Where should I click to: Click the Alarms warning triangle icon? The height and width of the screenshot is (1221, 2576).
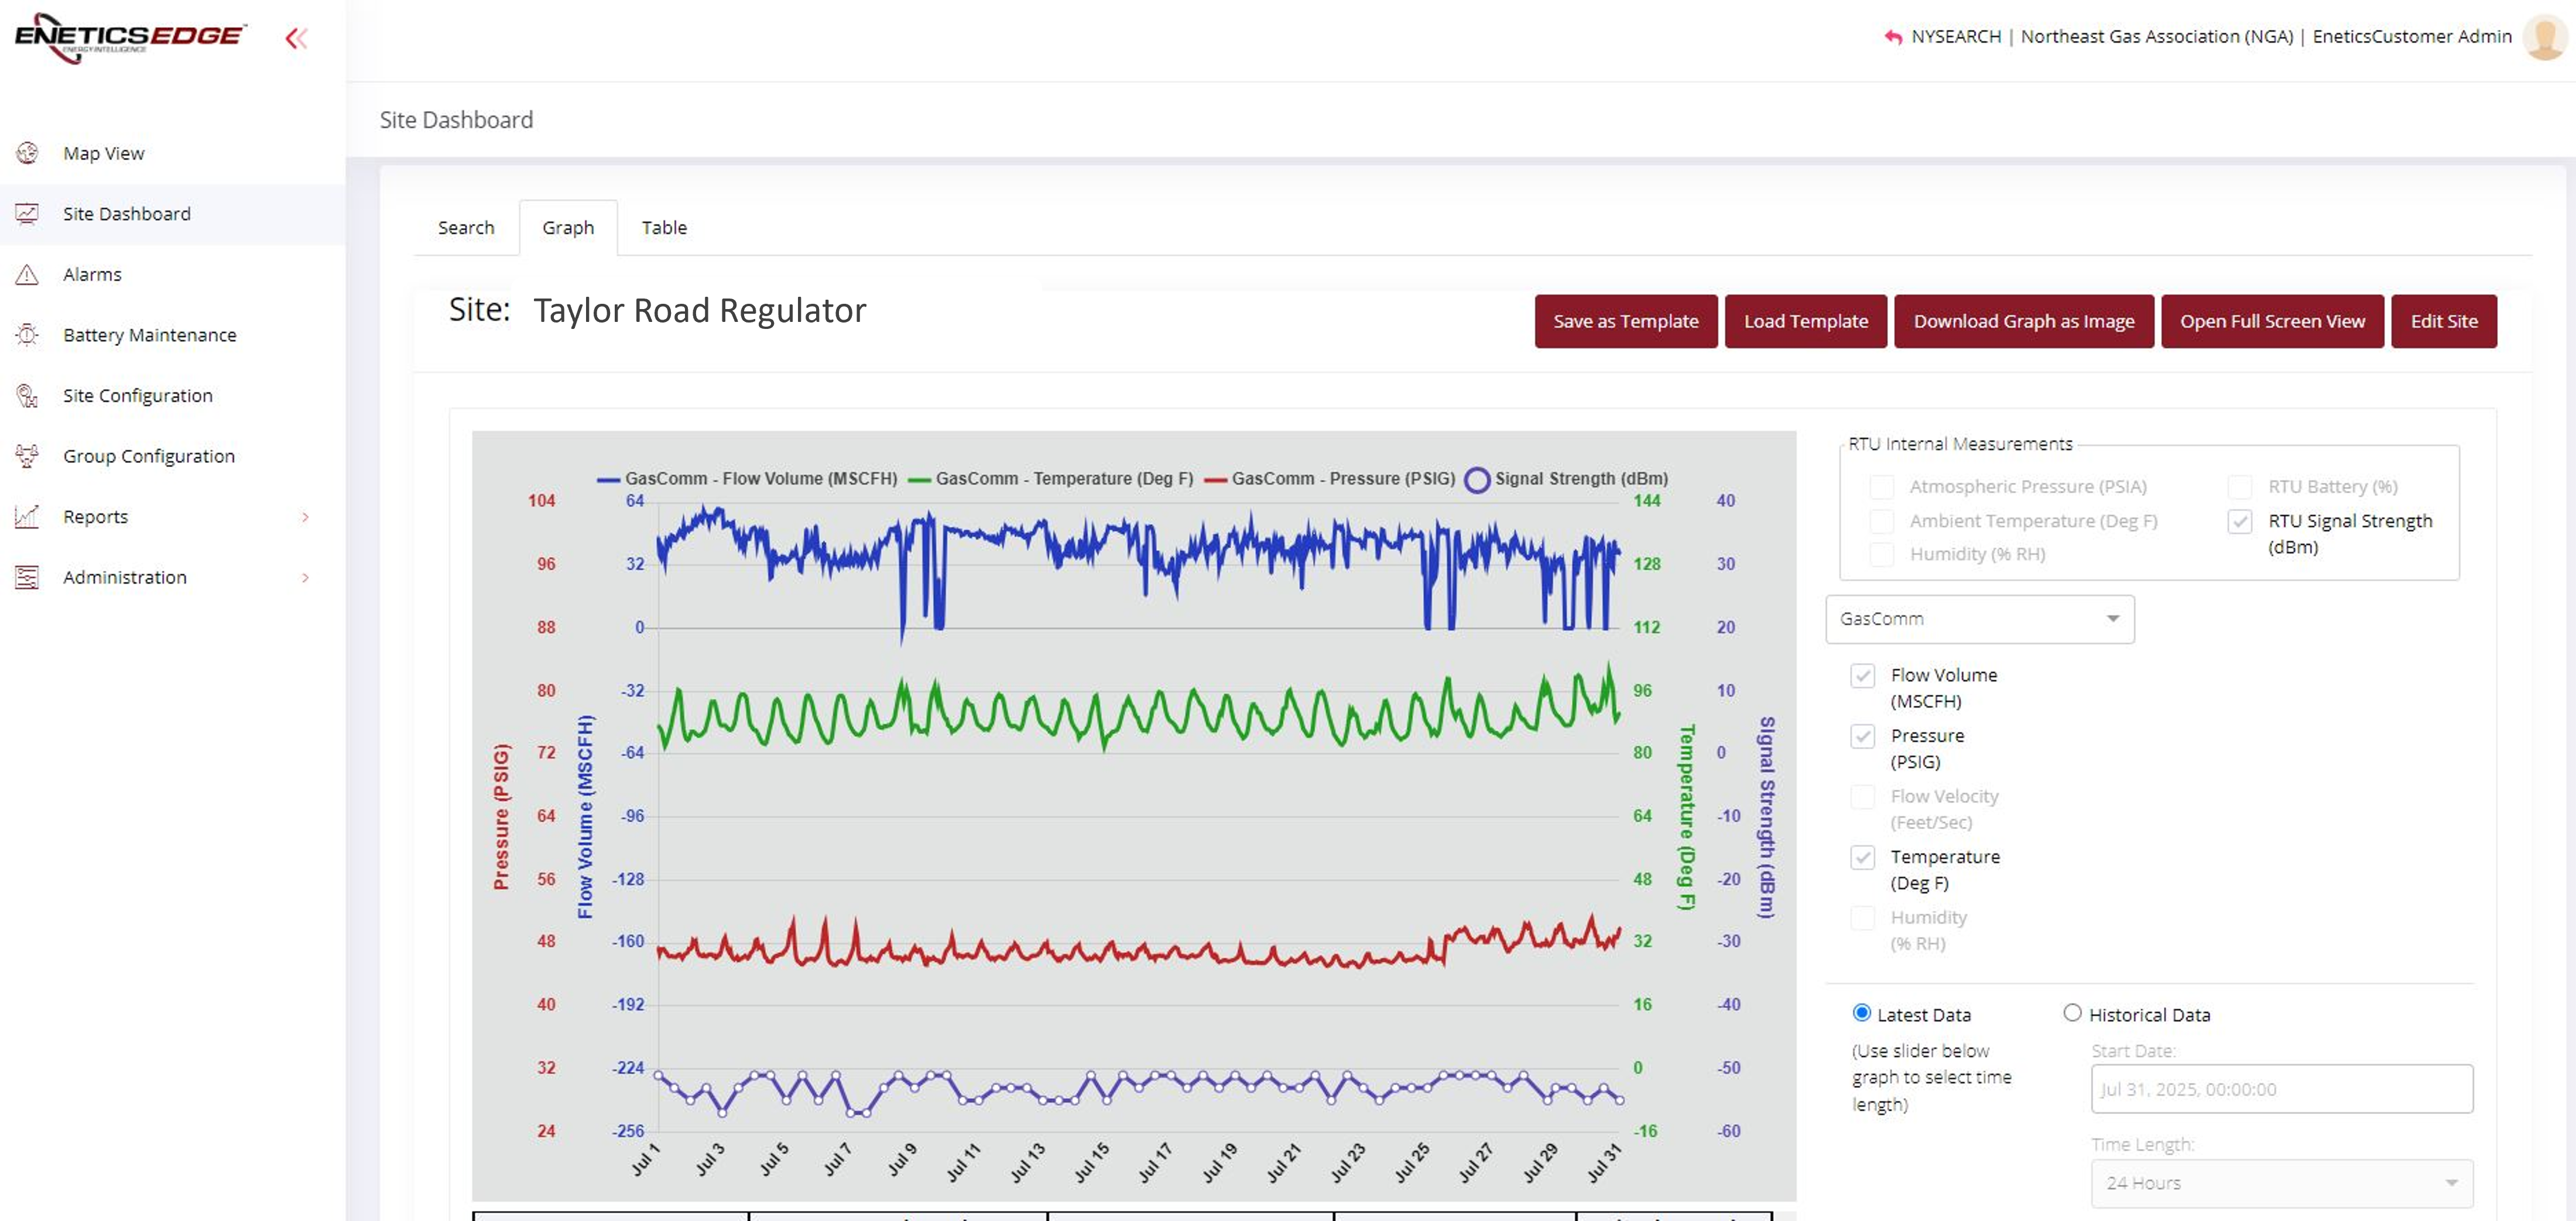coord(27,274)
